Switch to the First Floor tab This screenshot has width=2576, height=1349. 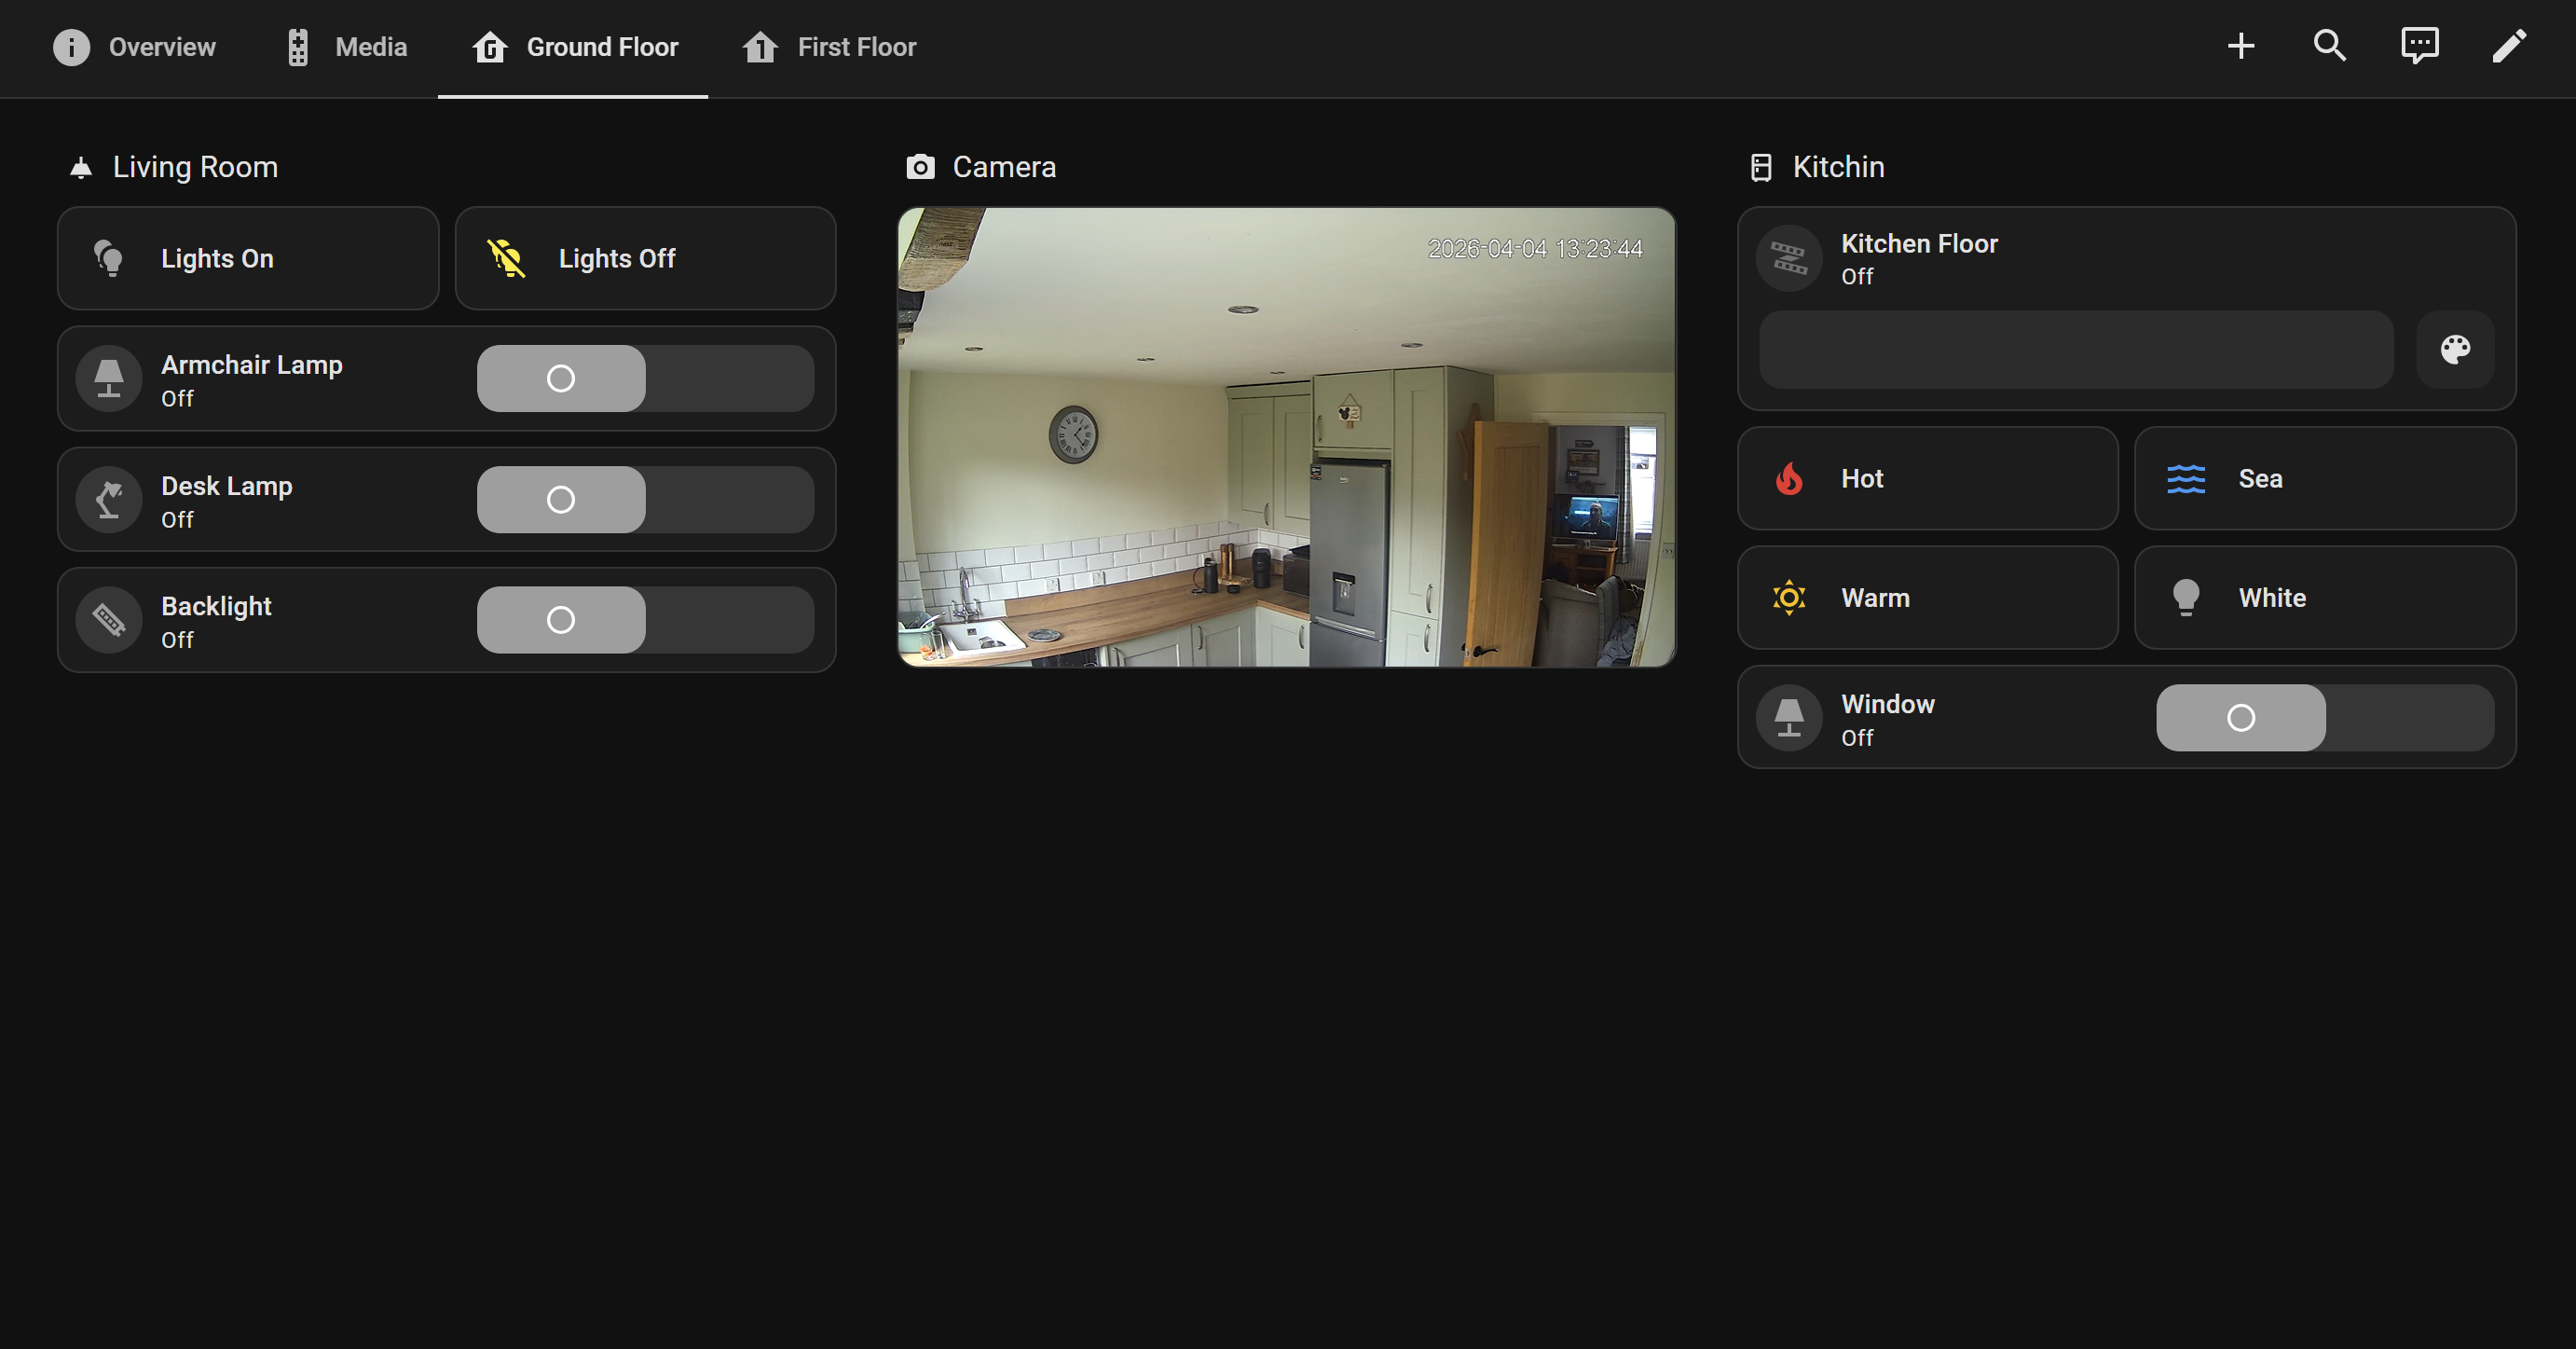(856, 46)
